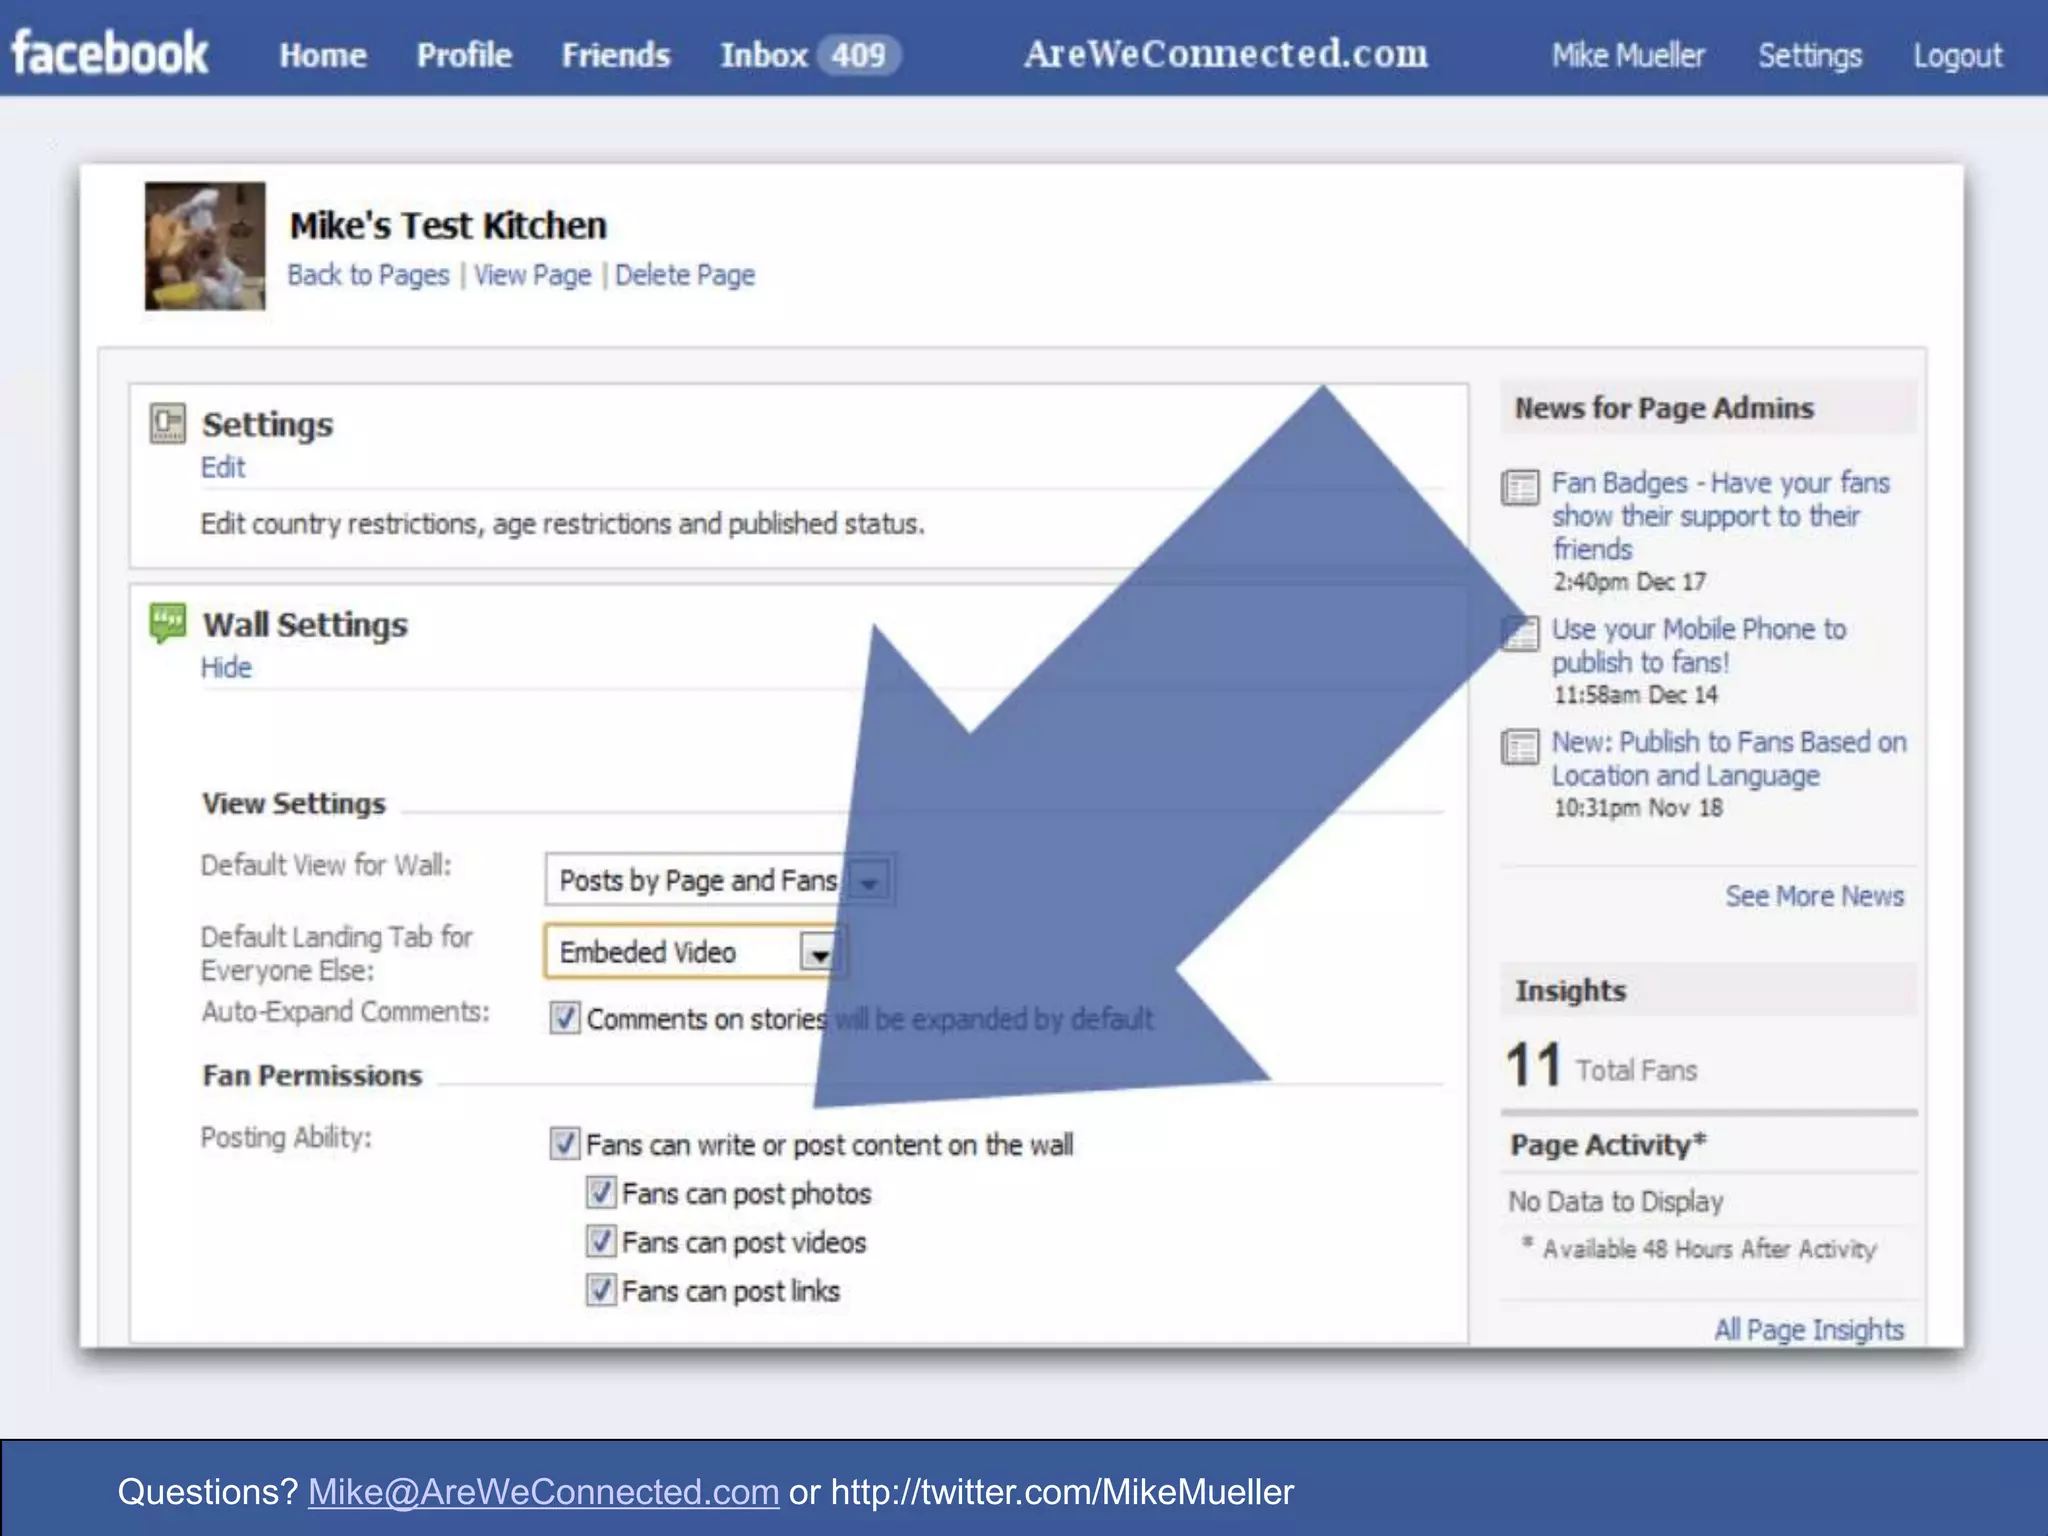Click the All Page Insights link
Screen dimensions: 2048x1536
coord(1808,1329)
